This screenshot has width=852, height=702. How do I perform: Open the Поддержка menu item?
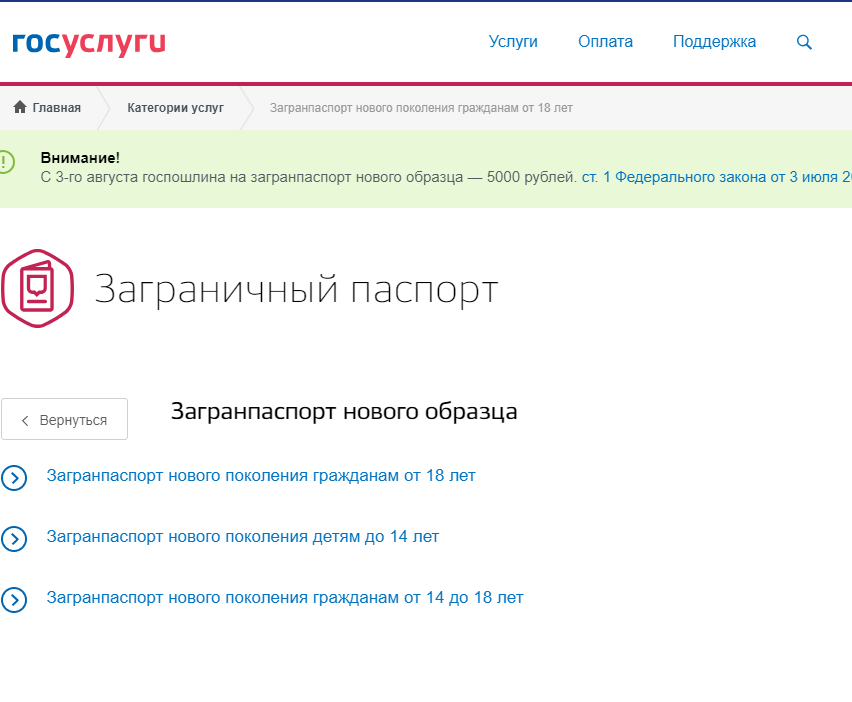(x=714, y=42)
